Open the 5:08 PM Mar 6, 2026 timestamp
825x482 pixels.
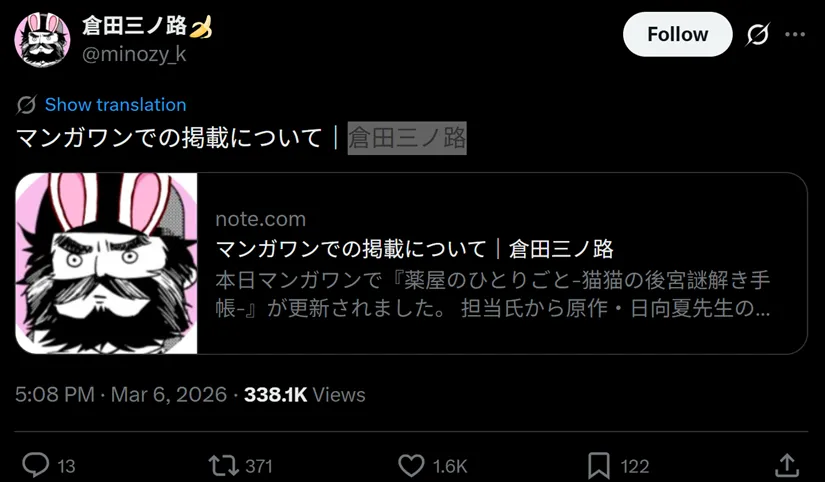121,395
